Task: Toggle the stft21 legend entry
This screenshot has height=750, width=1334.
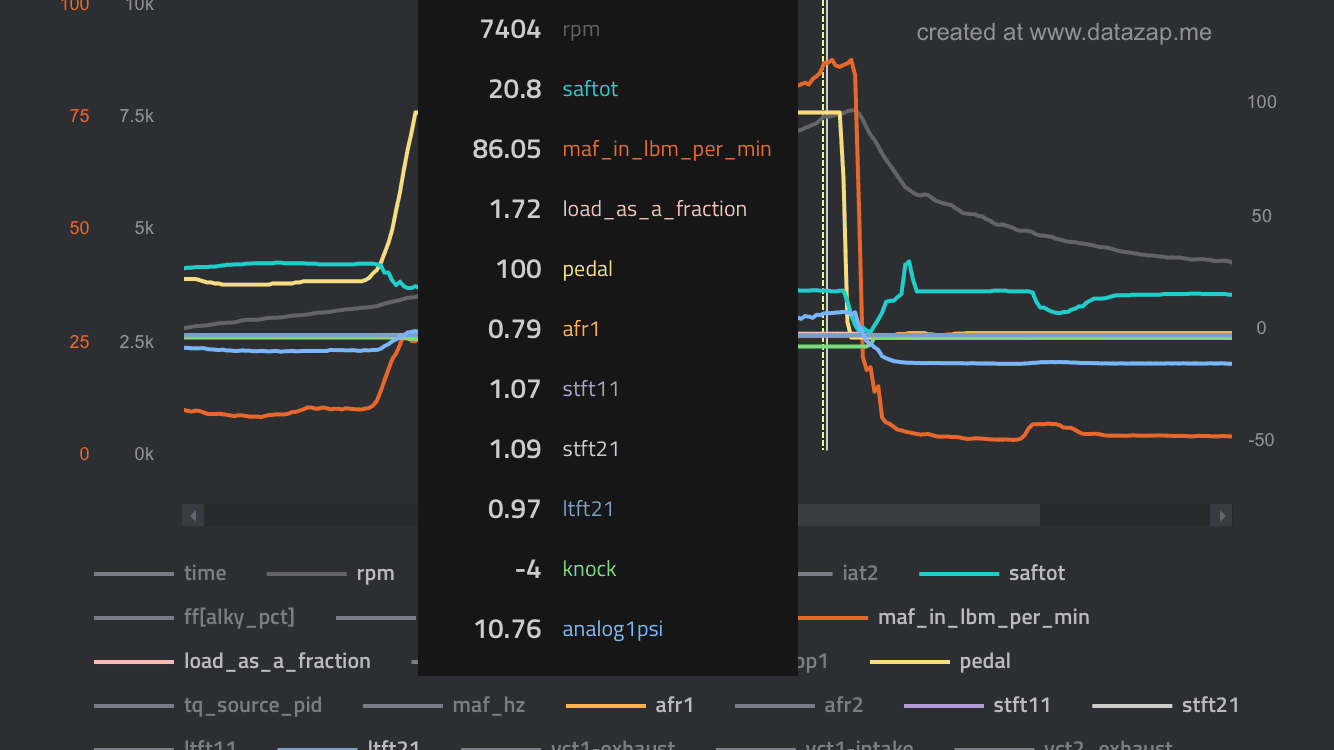Action: point(1166,705)
